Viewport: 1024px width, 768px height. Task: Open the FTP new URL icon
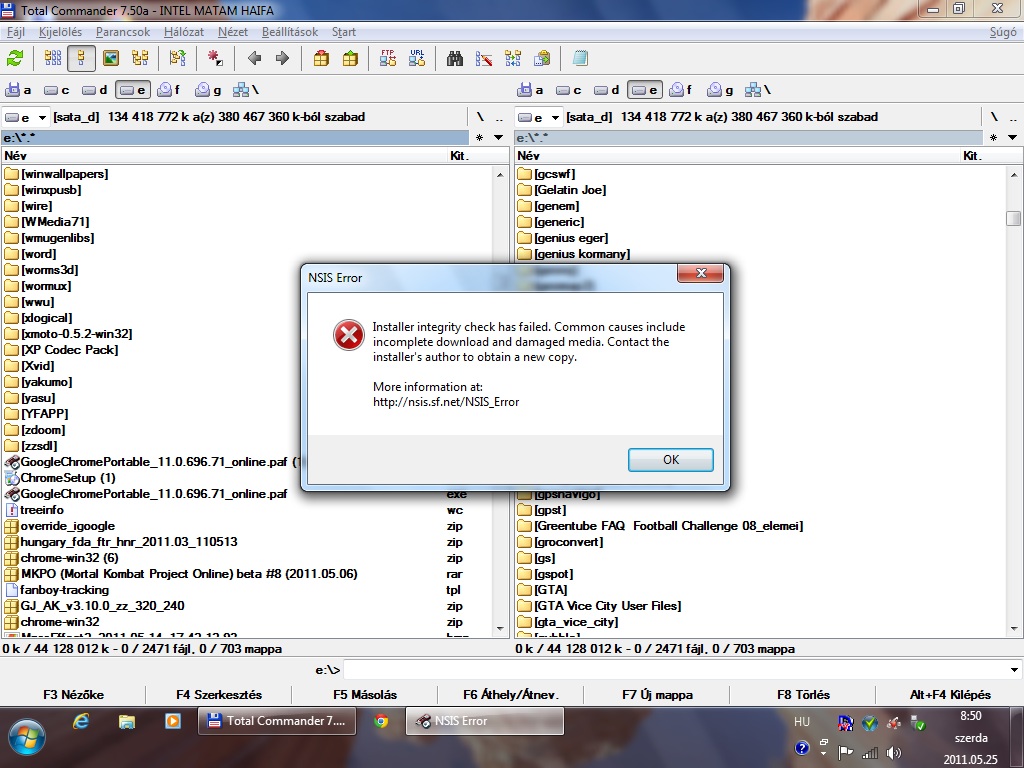coord(417,59)
